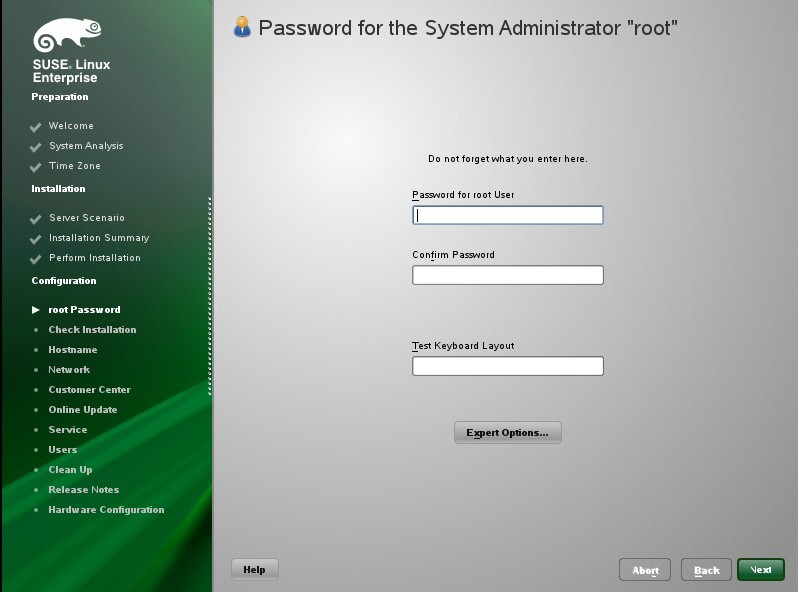Select the Release Notes step
The width and height of the screenshot is (798, 592).
point(84,490)
